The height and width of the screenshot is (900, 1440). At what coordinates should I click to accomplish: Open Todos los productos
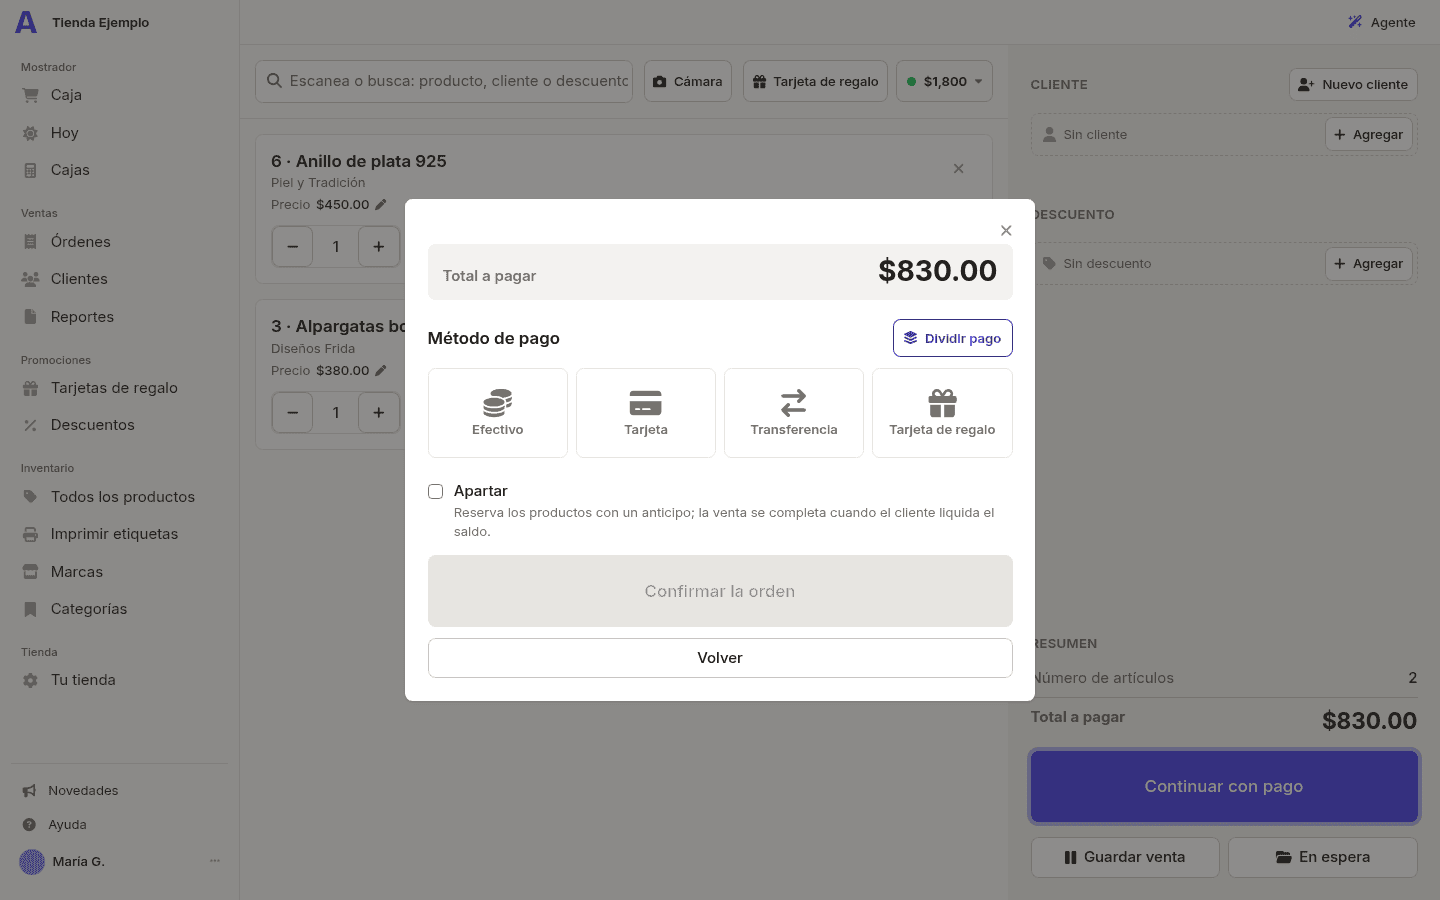click(x=120, y=497)
